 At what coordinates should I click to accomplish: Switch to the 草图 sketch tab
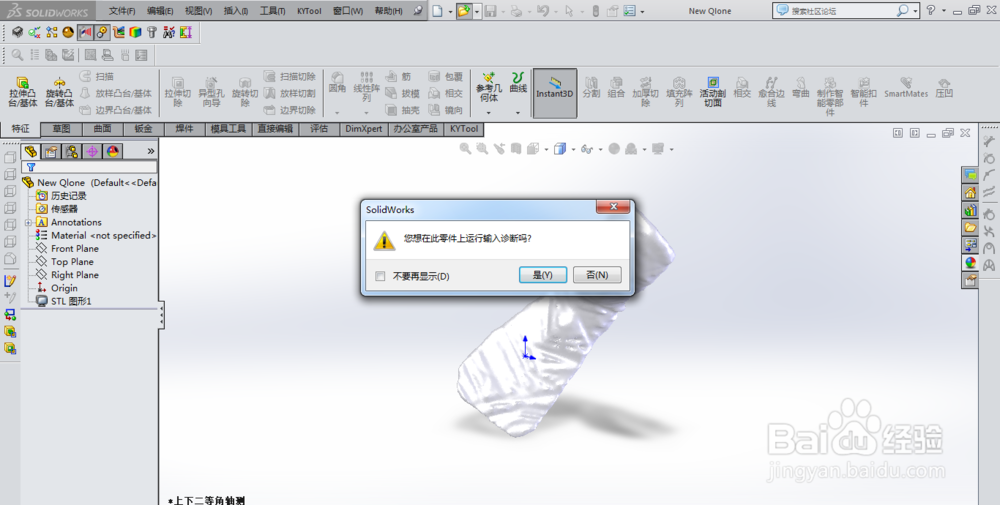point(61,129)
